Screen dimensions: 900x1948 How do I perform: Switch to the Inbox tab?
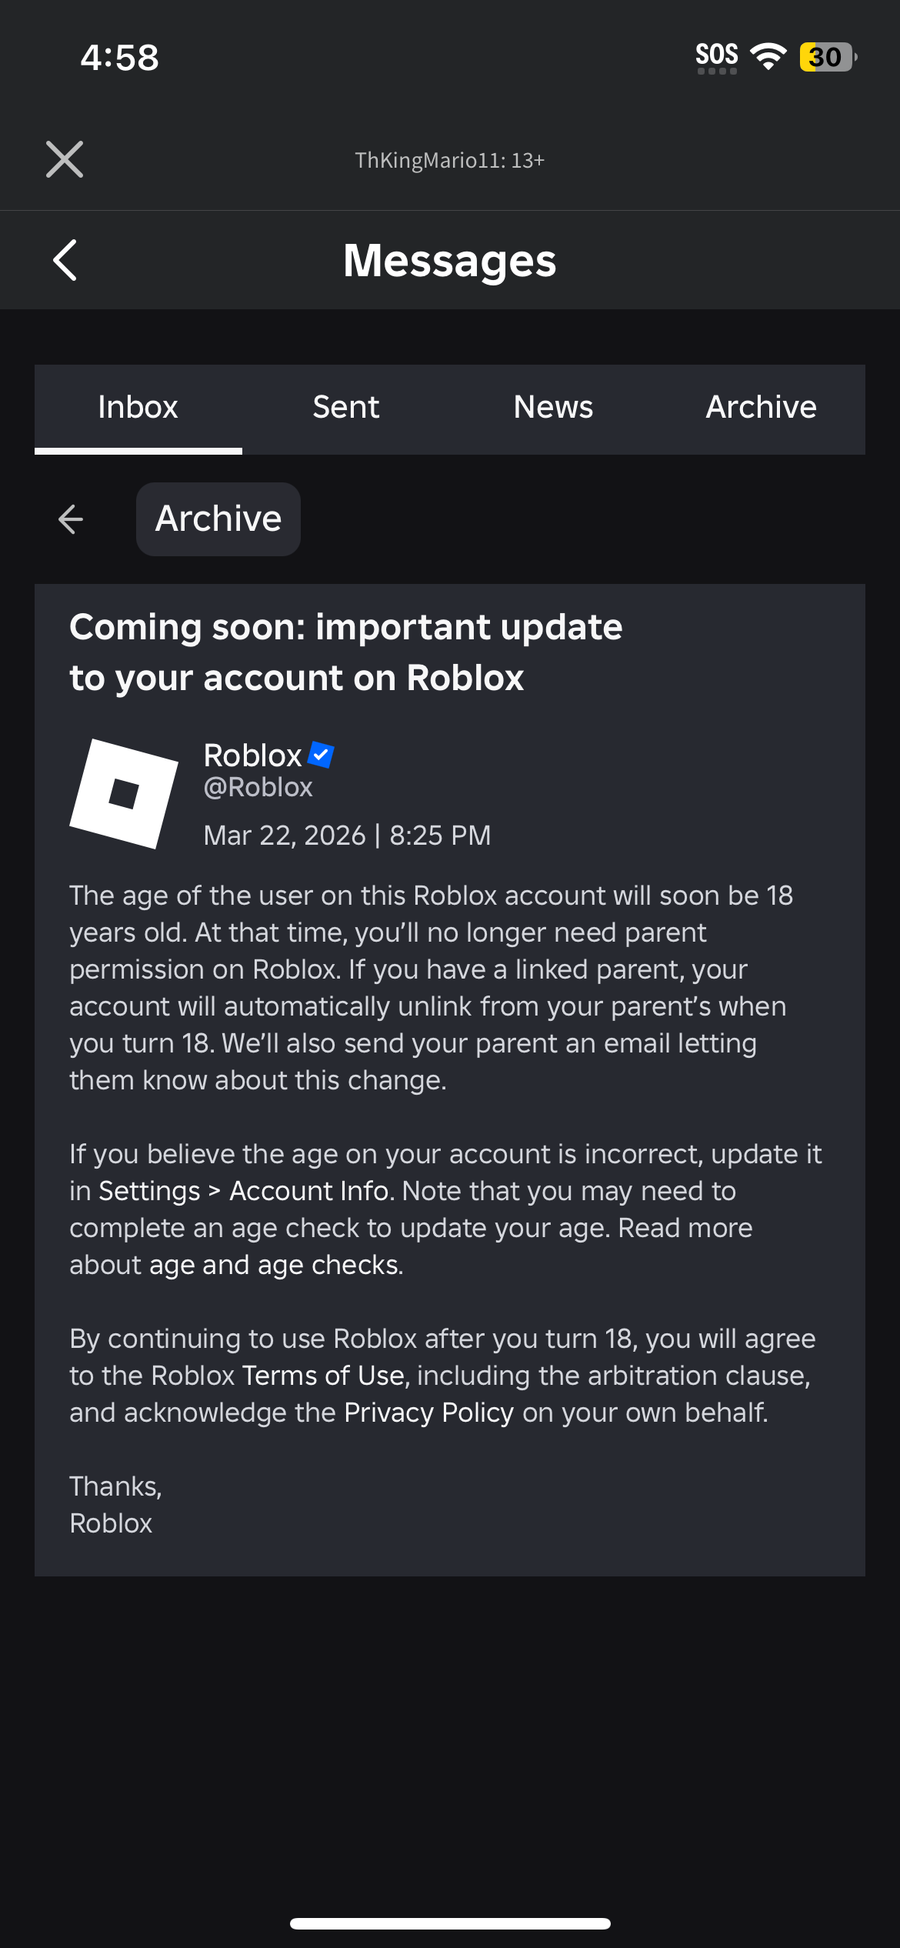tap(138, 408)
